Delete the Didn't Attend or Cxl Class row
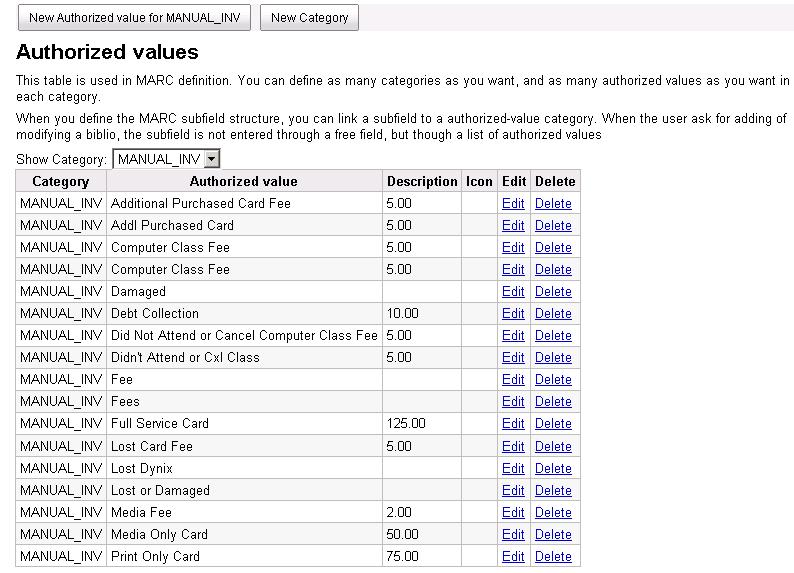794x573 pixels. 553,357
